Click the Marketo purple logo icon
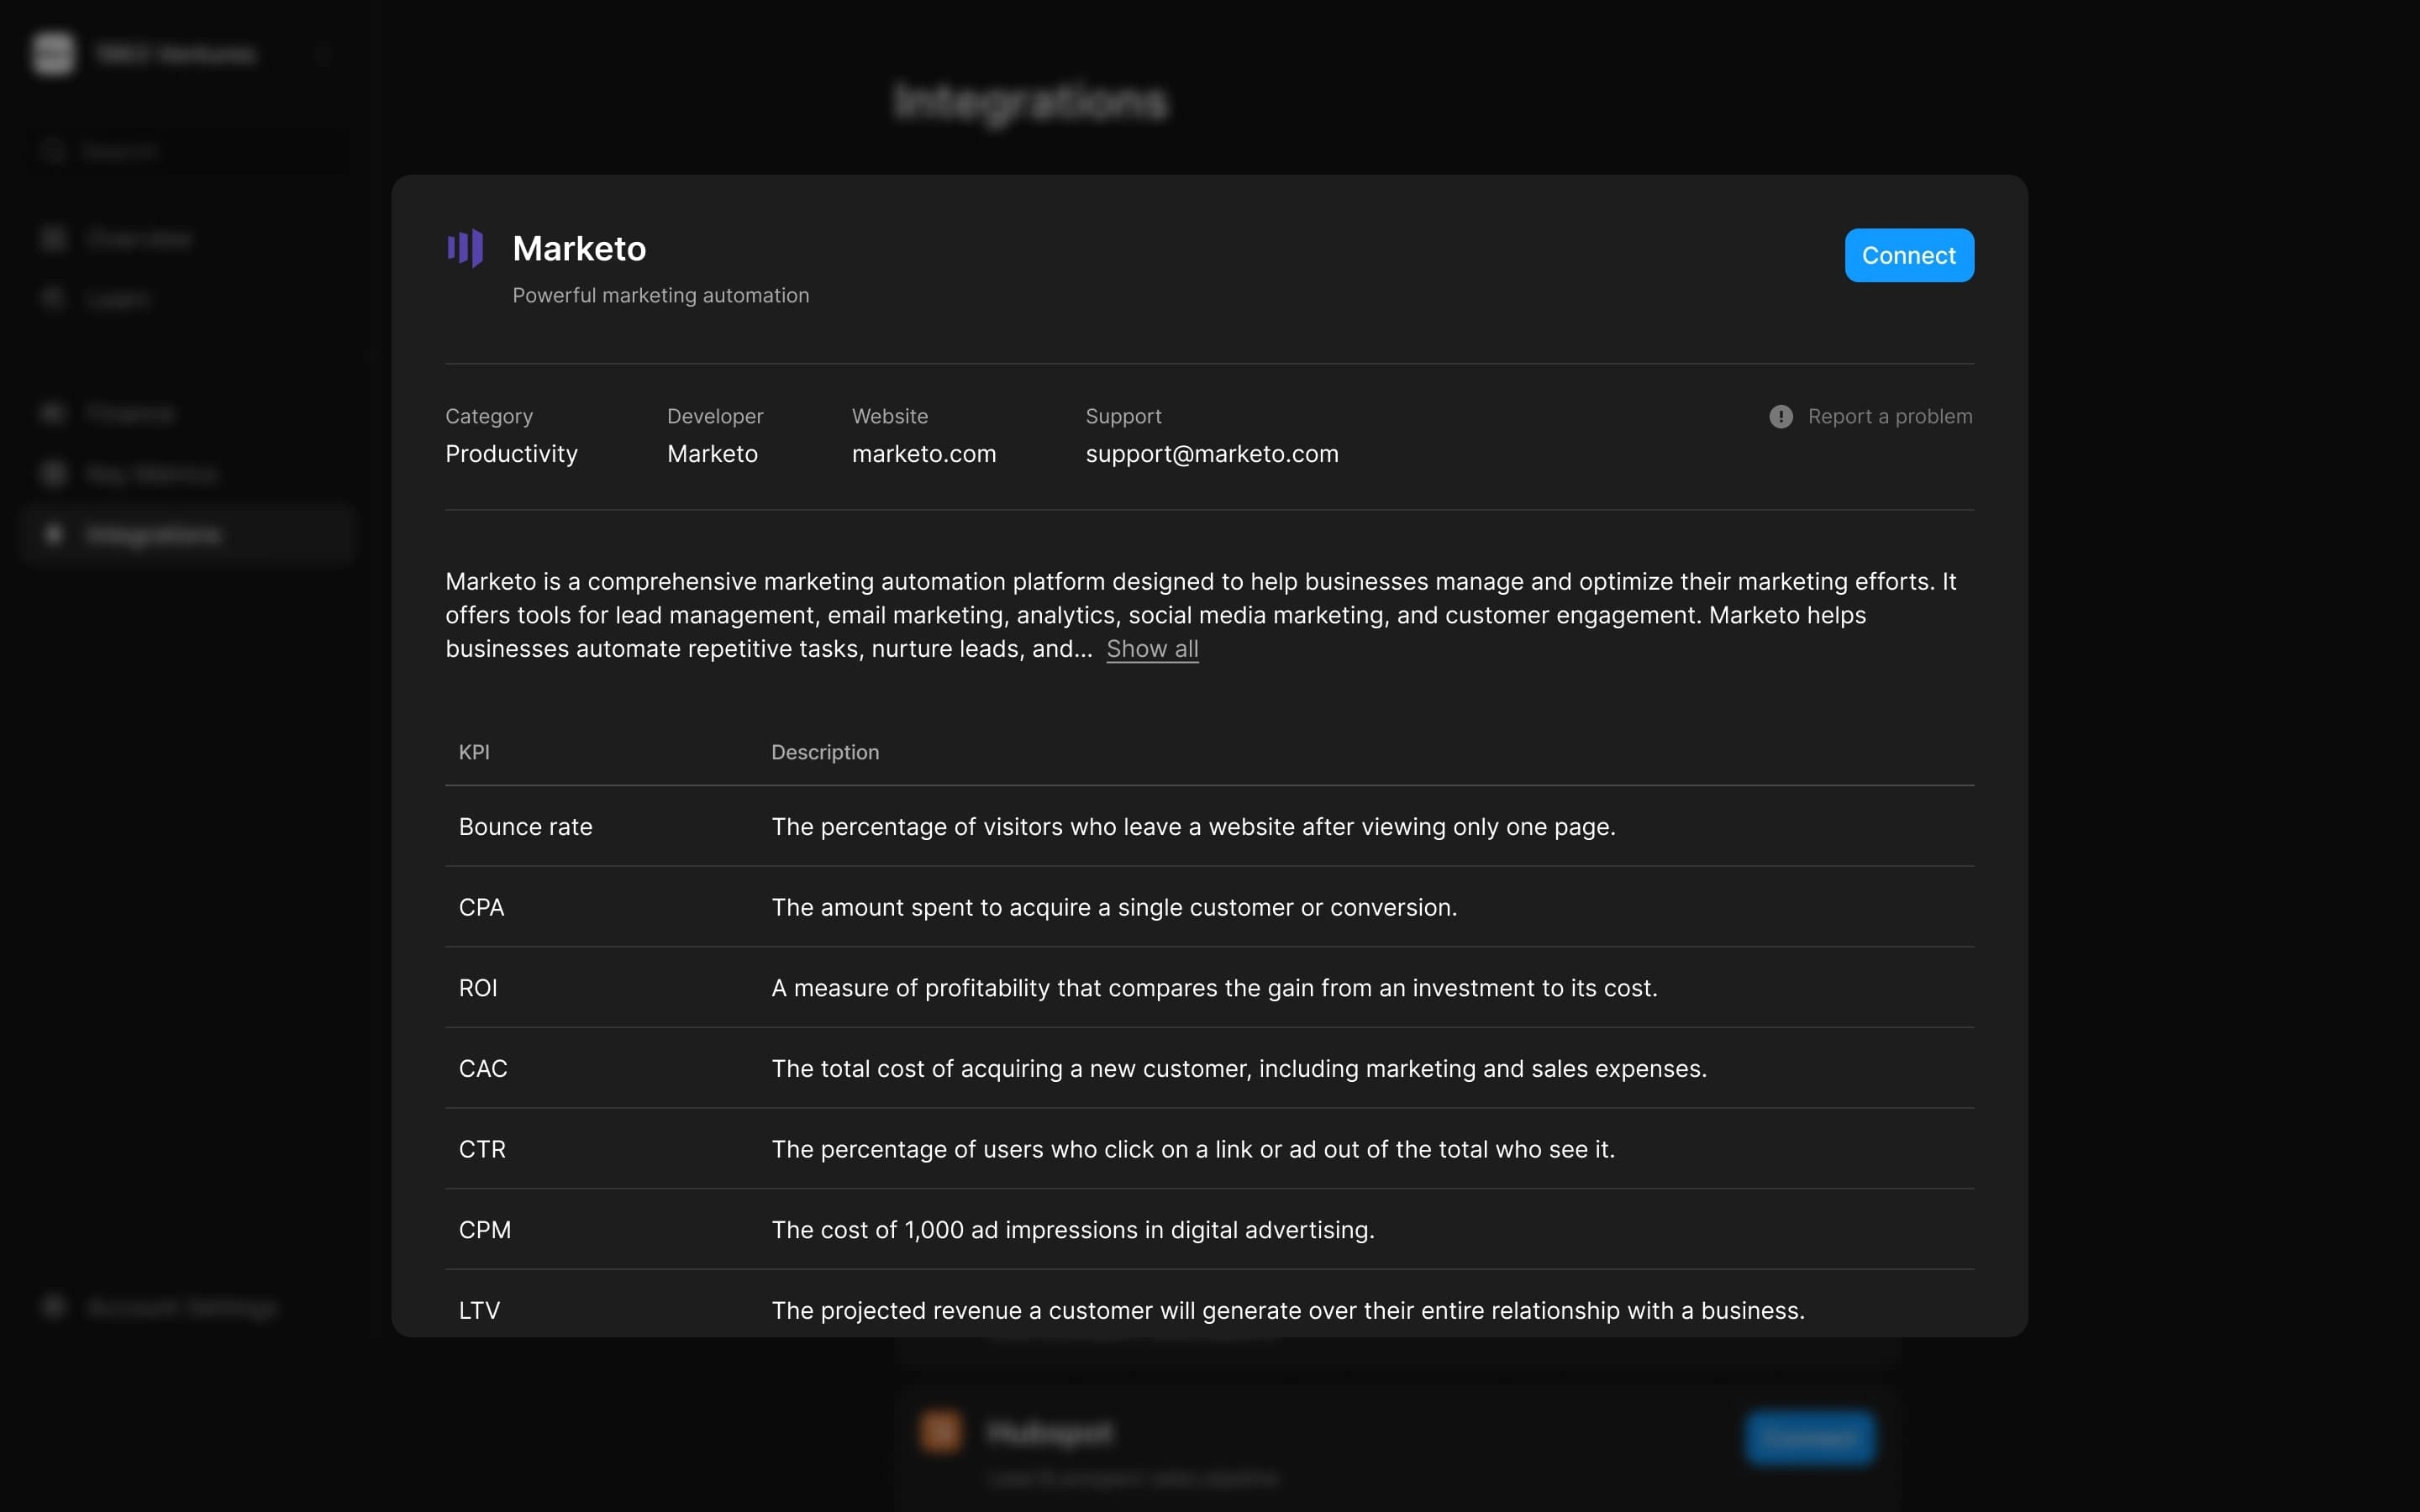Viewport: 2420px width, 1512px height. [465, 248]
